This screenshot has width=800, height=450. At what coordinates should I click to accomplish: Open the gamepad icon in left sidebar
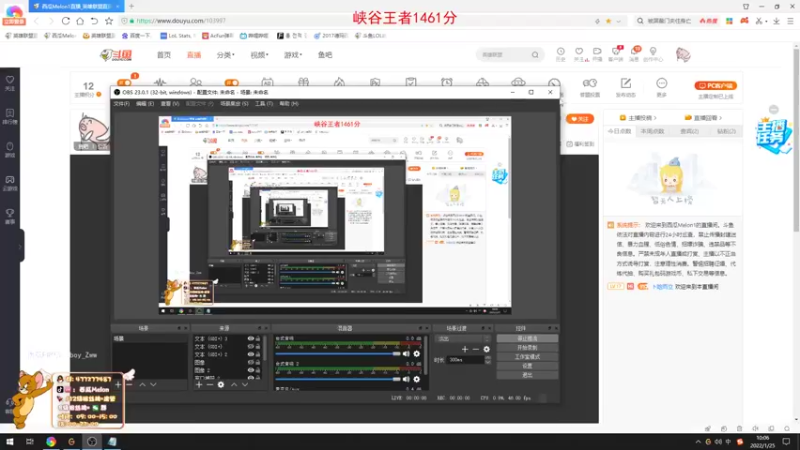pyautogui.click(x=10, y=180)
